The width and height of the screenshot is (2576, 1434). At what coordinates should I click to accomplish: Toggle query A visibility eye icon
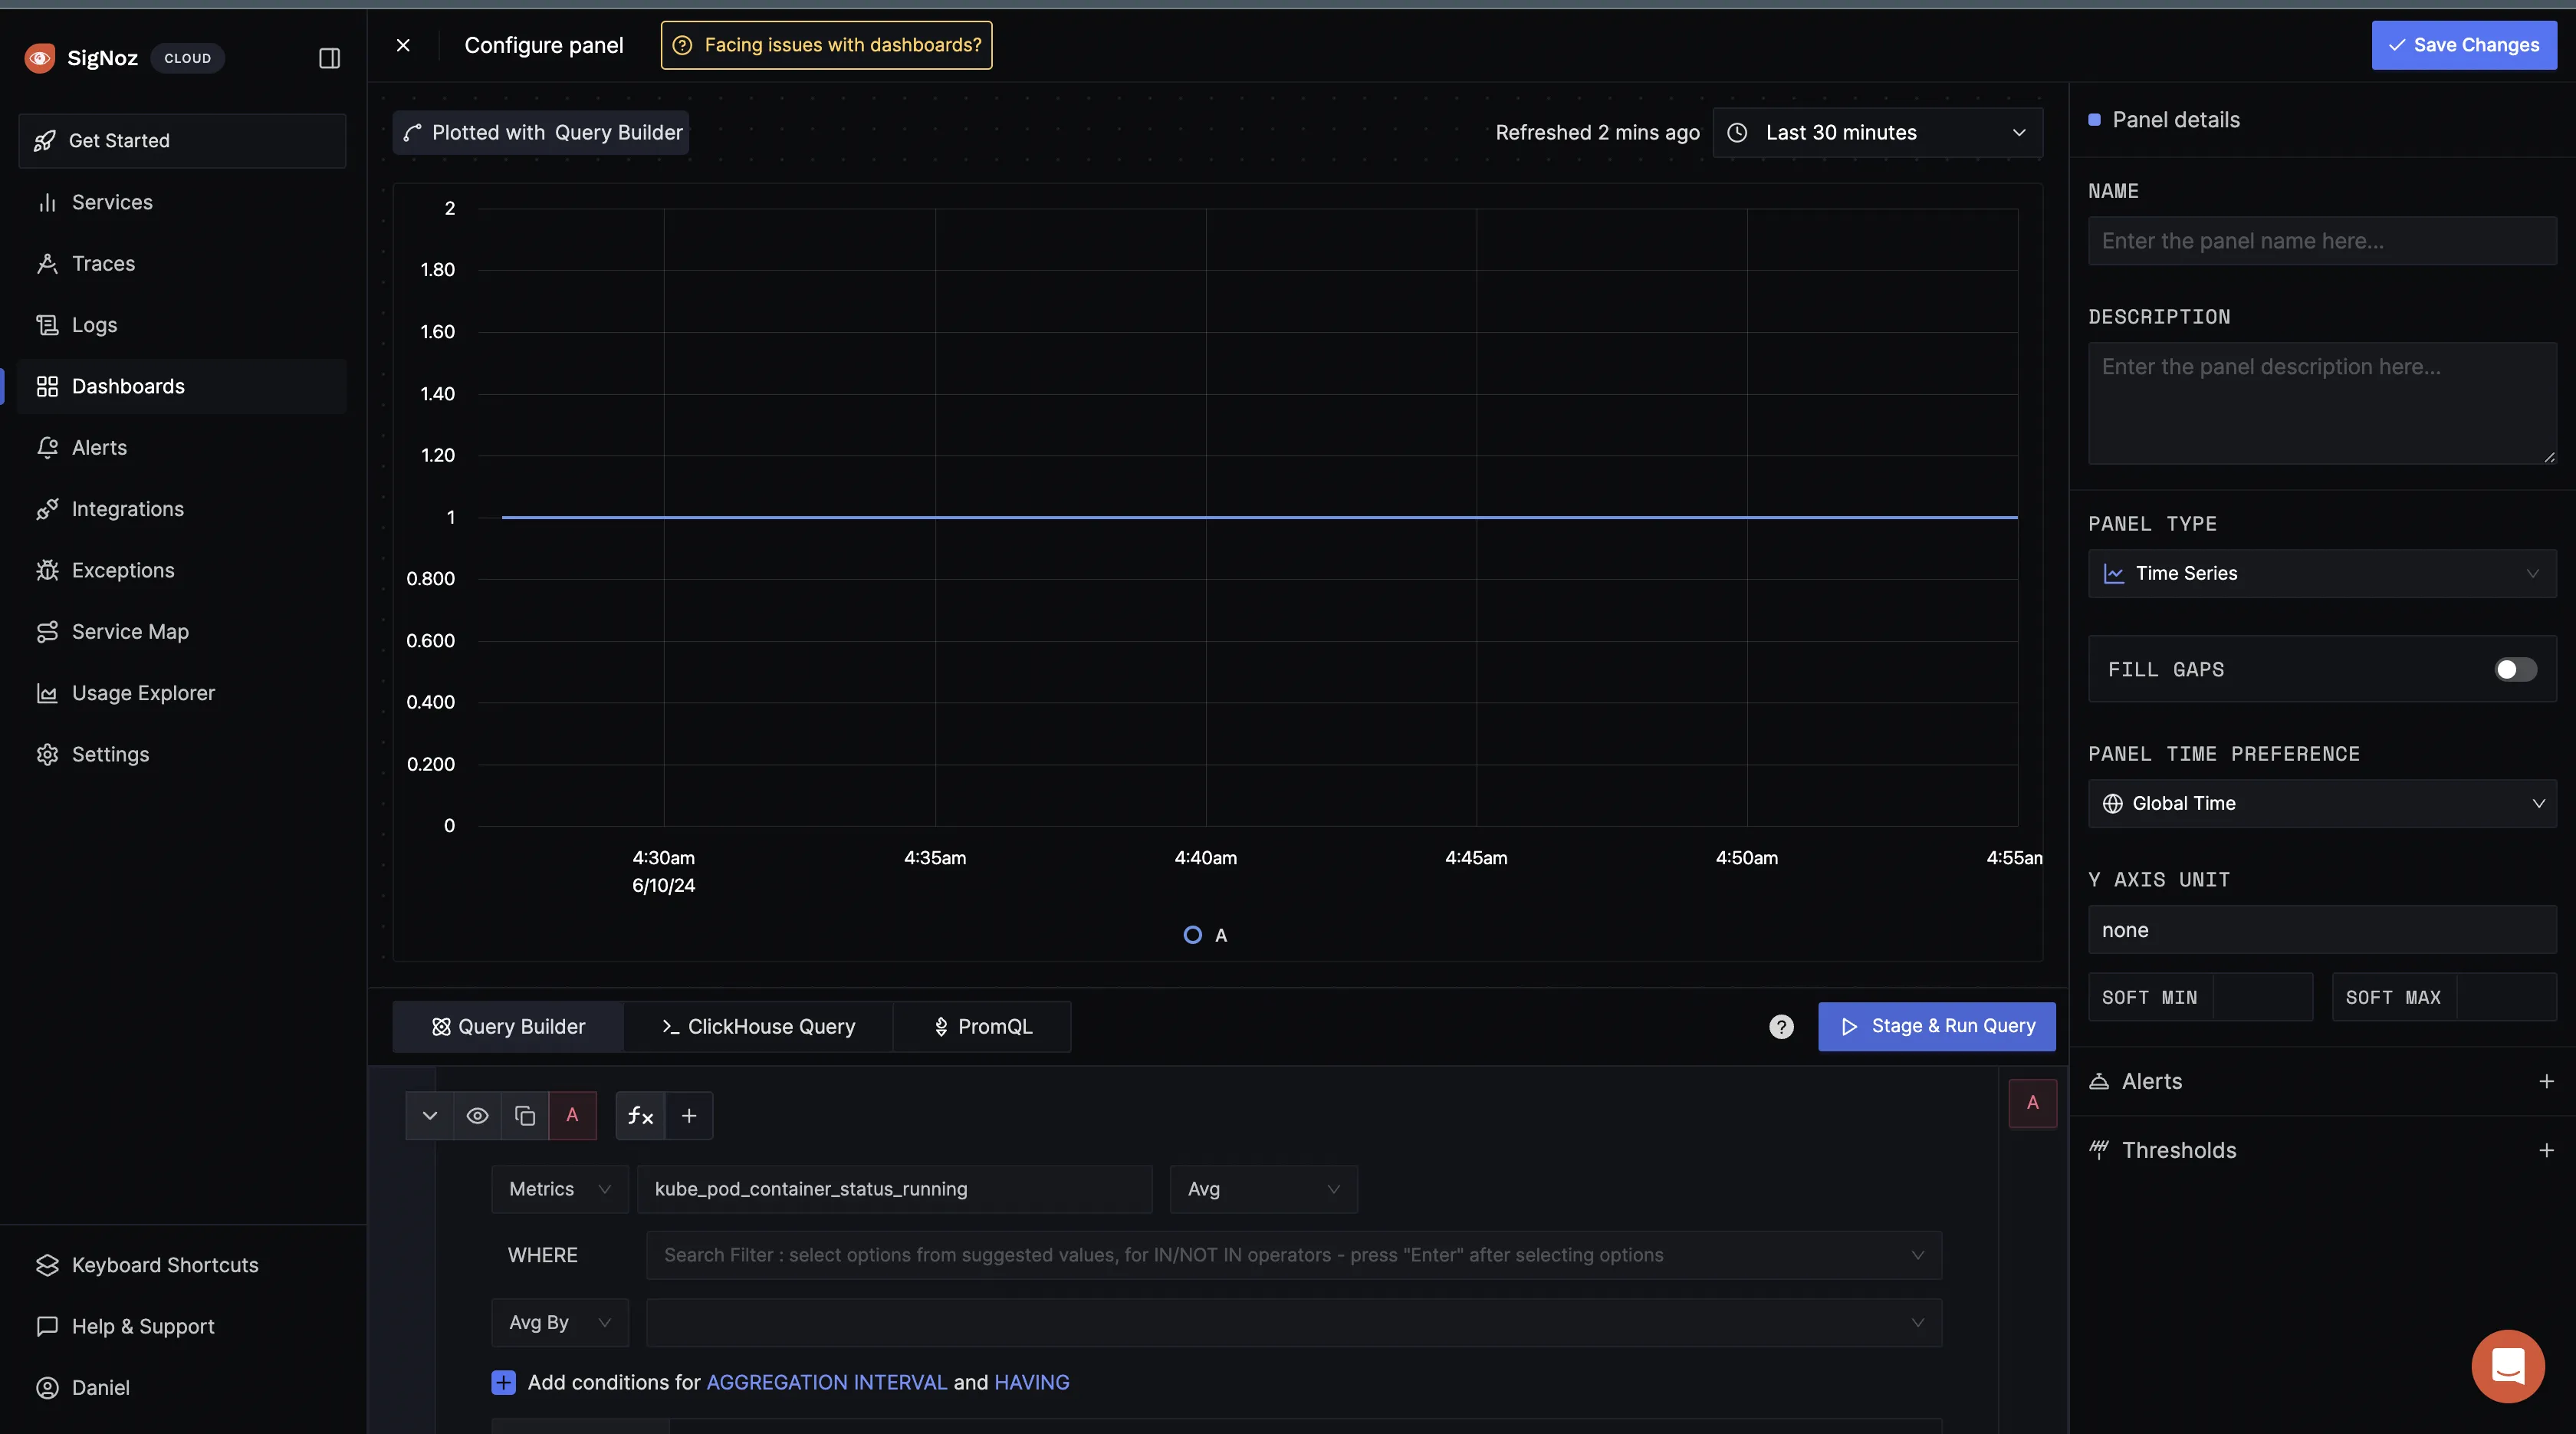477,1116
